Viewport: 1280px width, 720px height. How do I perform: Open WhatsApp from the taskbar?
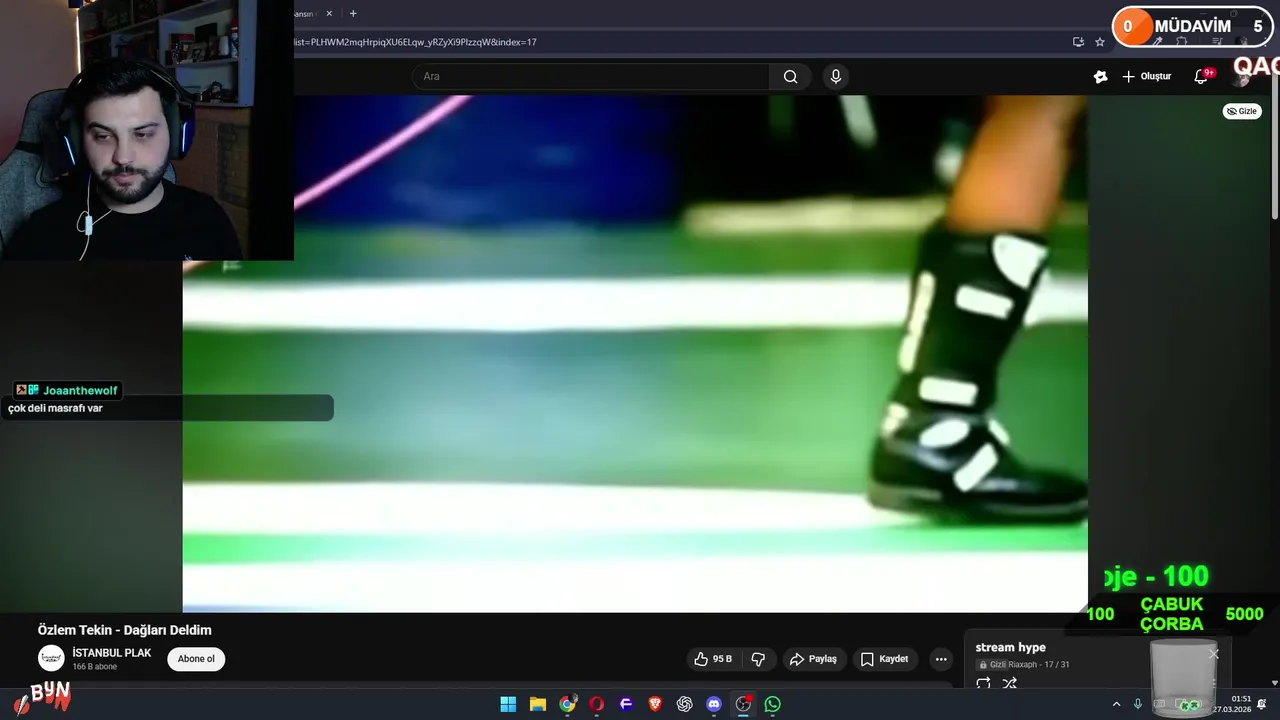pos(773,704)
